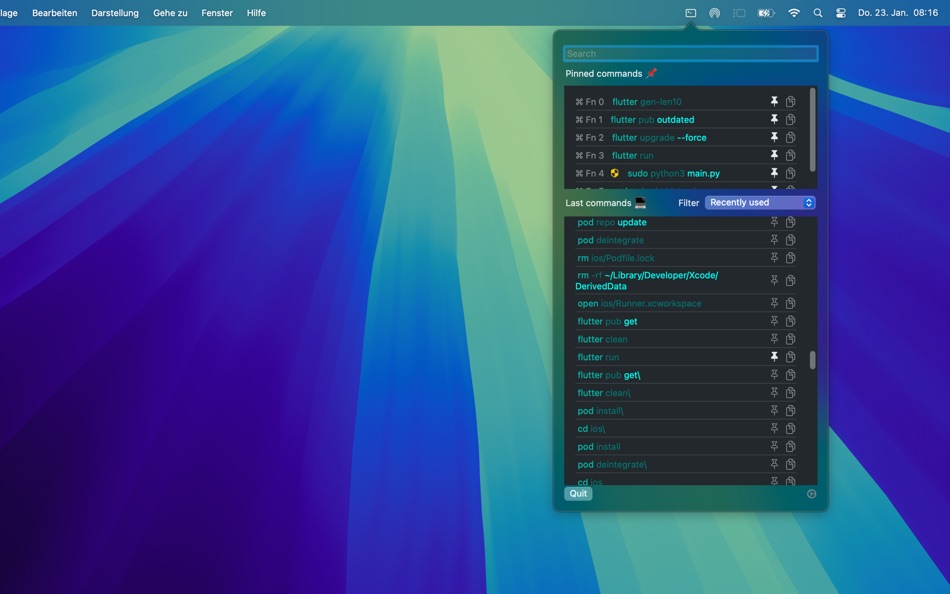Copy the rm -rf DerivedData command
This screenshot has height=594, width=950.
click(791, 280)
